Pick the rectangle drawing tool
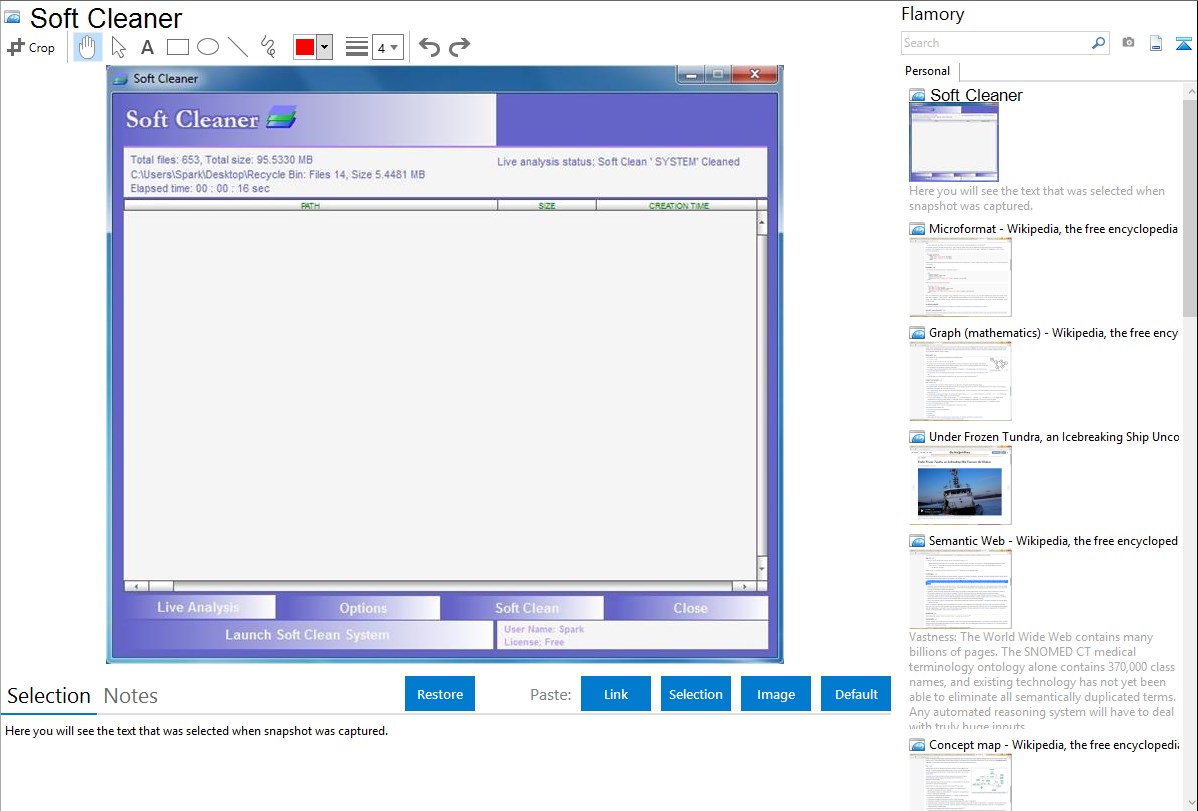 coord(178,47)
